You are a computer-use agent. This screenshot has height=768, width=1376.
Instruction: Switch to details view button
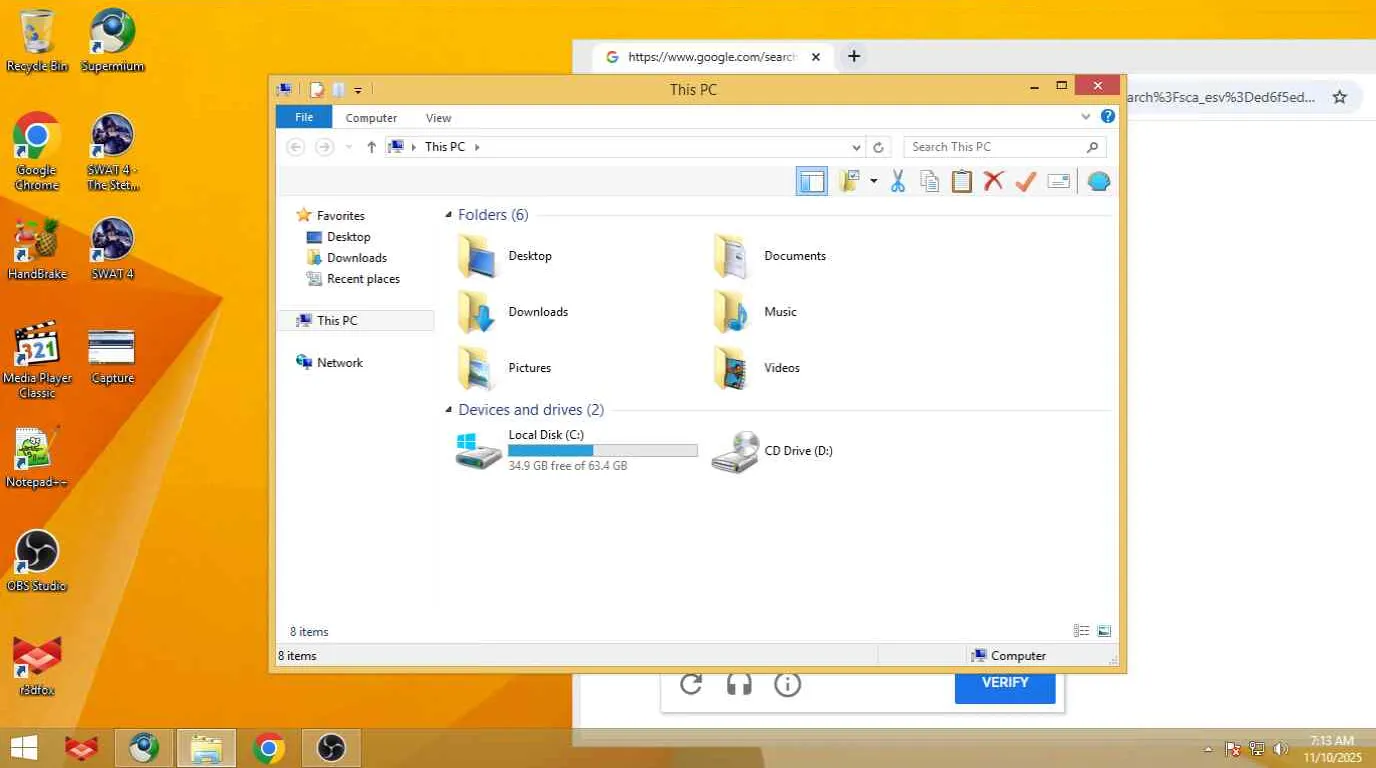coord(1082,631)
